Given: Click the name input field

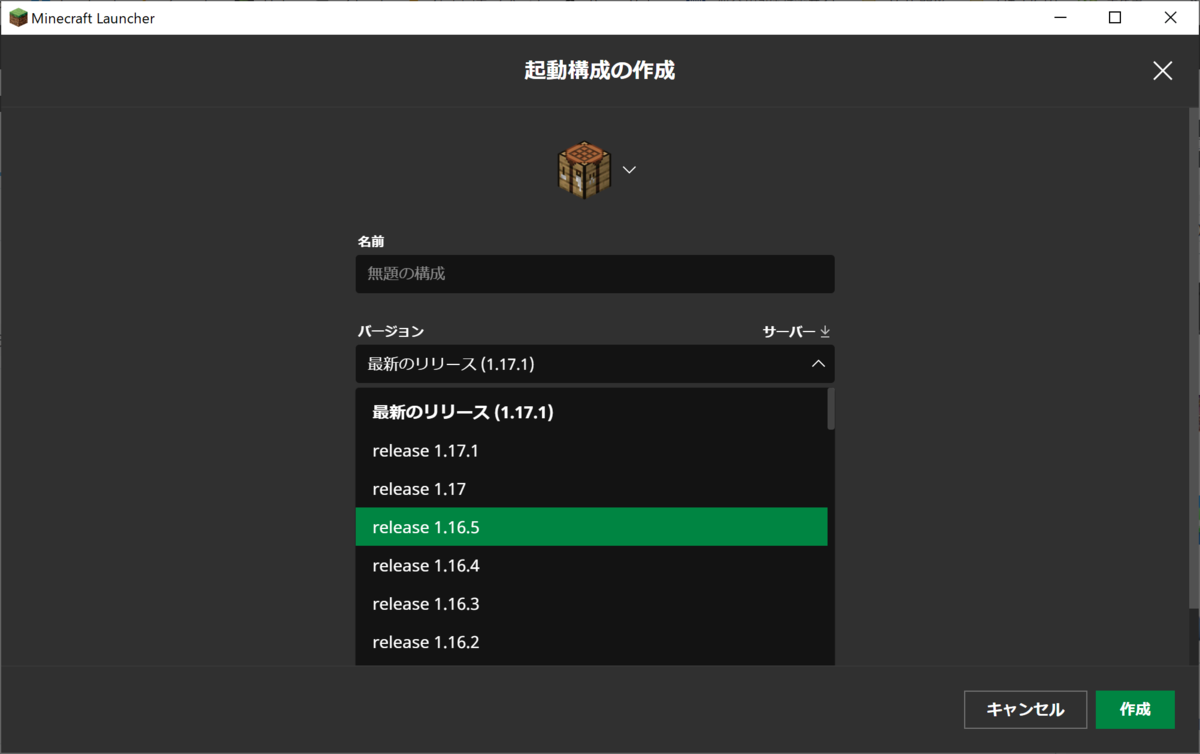Looking at the screenshot, I should tap(595, 274).
